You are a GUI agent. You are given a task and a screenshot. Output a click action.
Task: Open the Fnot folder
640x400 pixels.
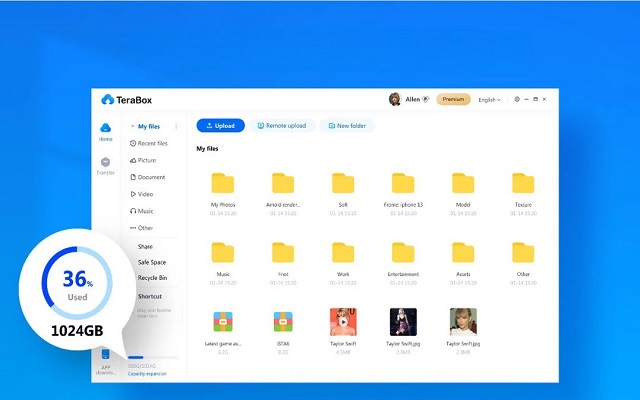pos(283,252)
